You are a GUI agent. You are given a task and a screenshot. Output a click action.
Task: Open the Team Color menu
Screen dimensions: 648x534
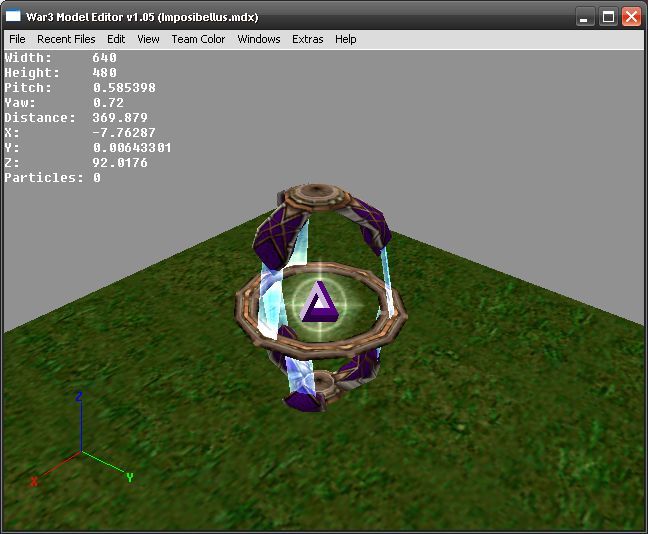click(198, 39)
